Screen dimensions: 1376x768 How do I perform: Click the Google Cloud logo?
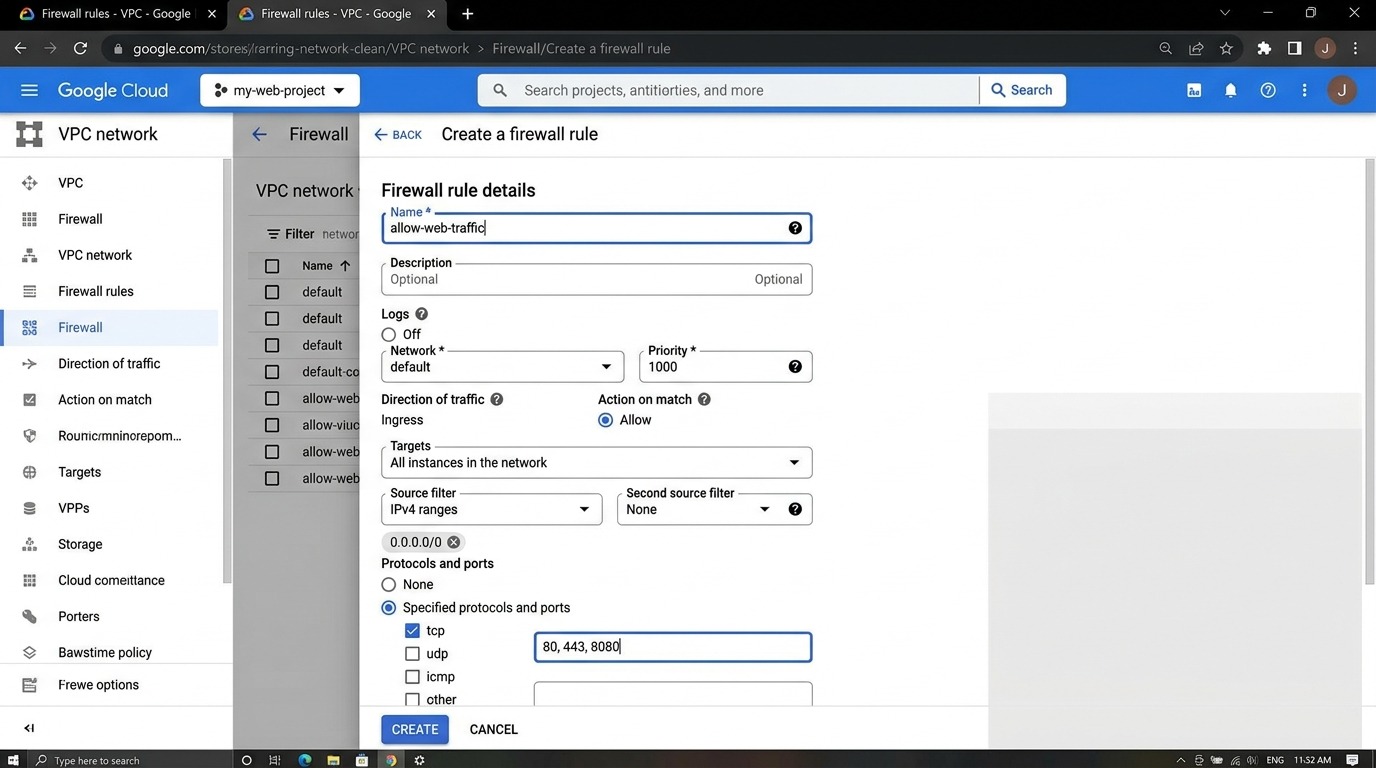pos(113,90)
